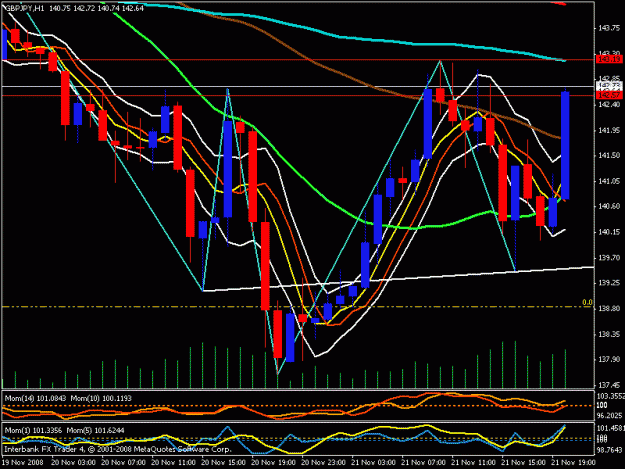Select the 137.45 price axis value
The image size is (625, 469).
(609, 385)
